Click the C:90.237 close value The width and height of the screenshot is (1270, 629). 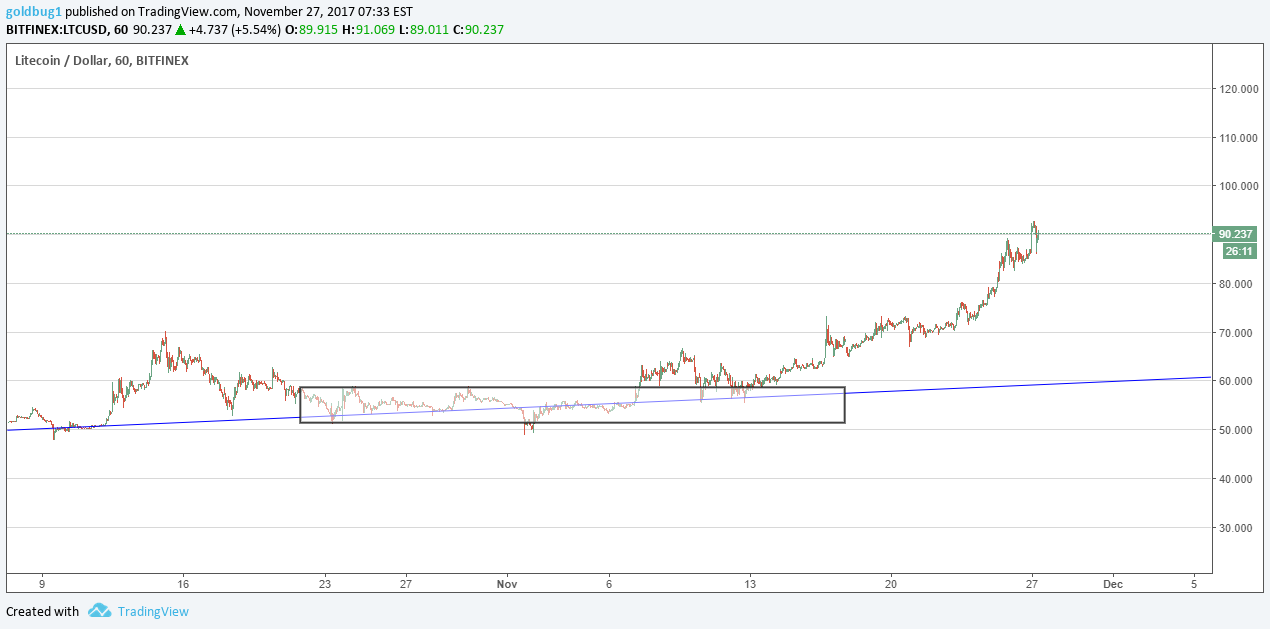[477, 29]
